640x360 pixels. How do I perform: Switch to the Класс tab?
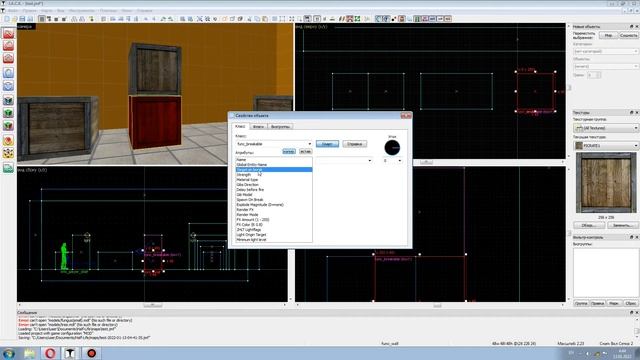click(x=241, y=126)
